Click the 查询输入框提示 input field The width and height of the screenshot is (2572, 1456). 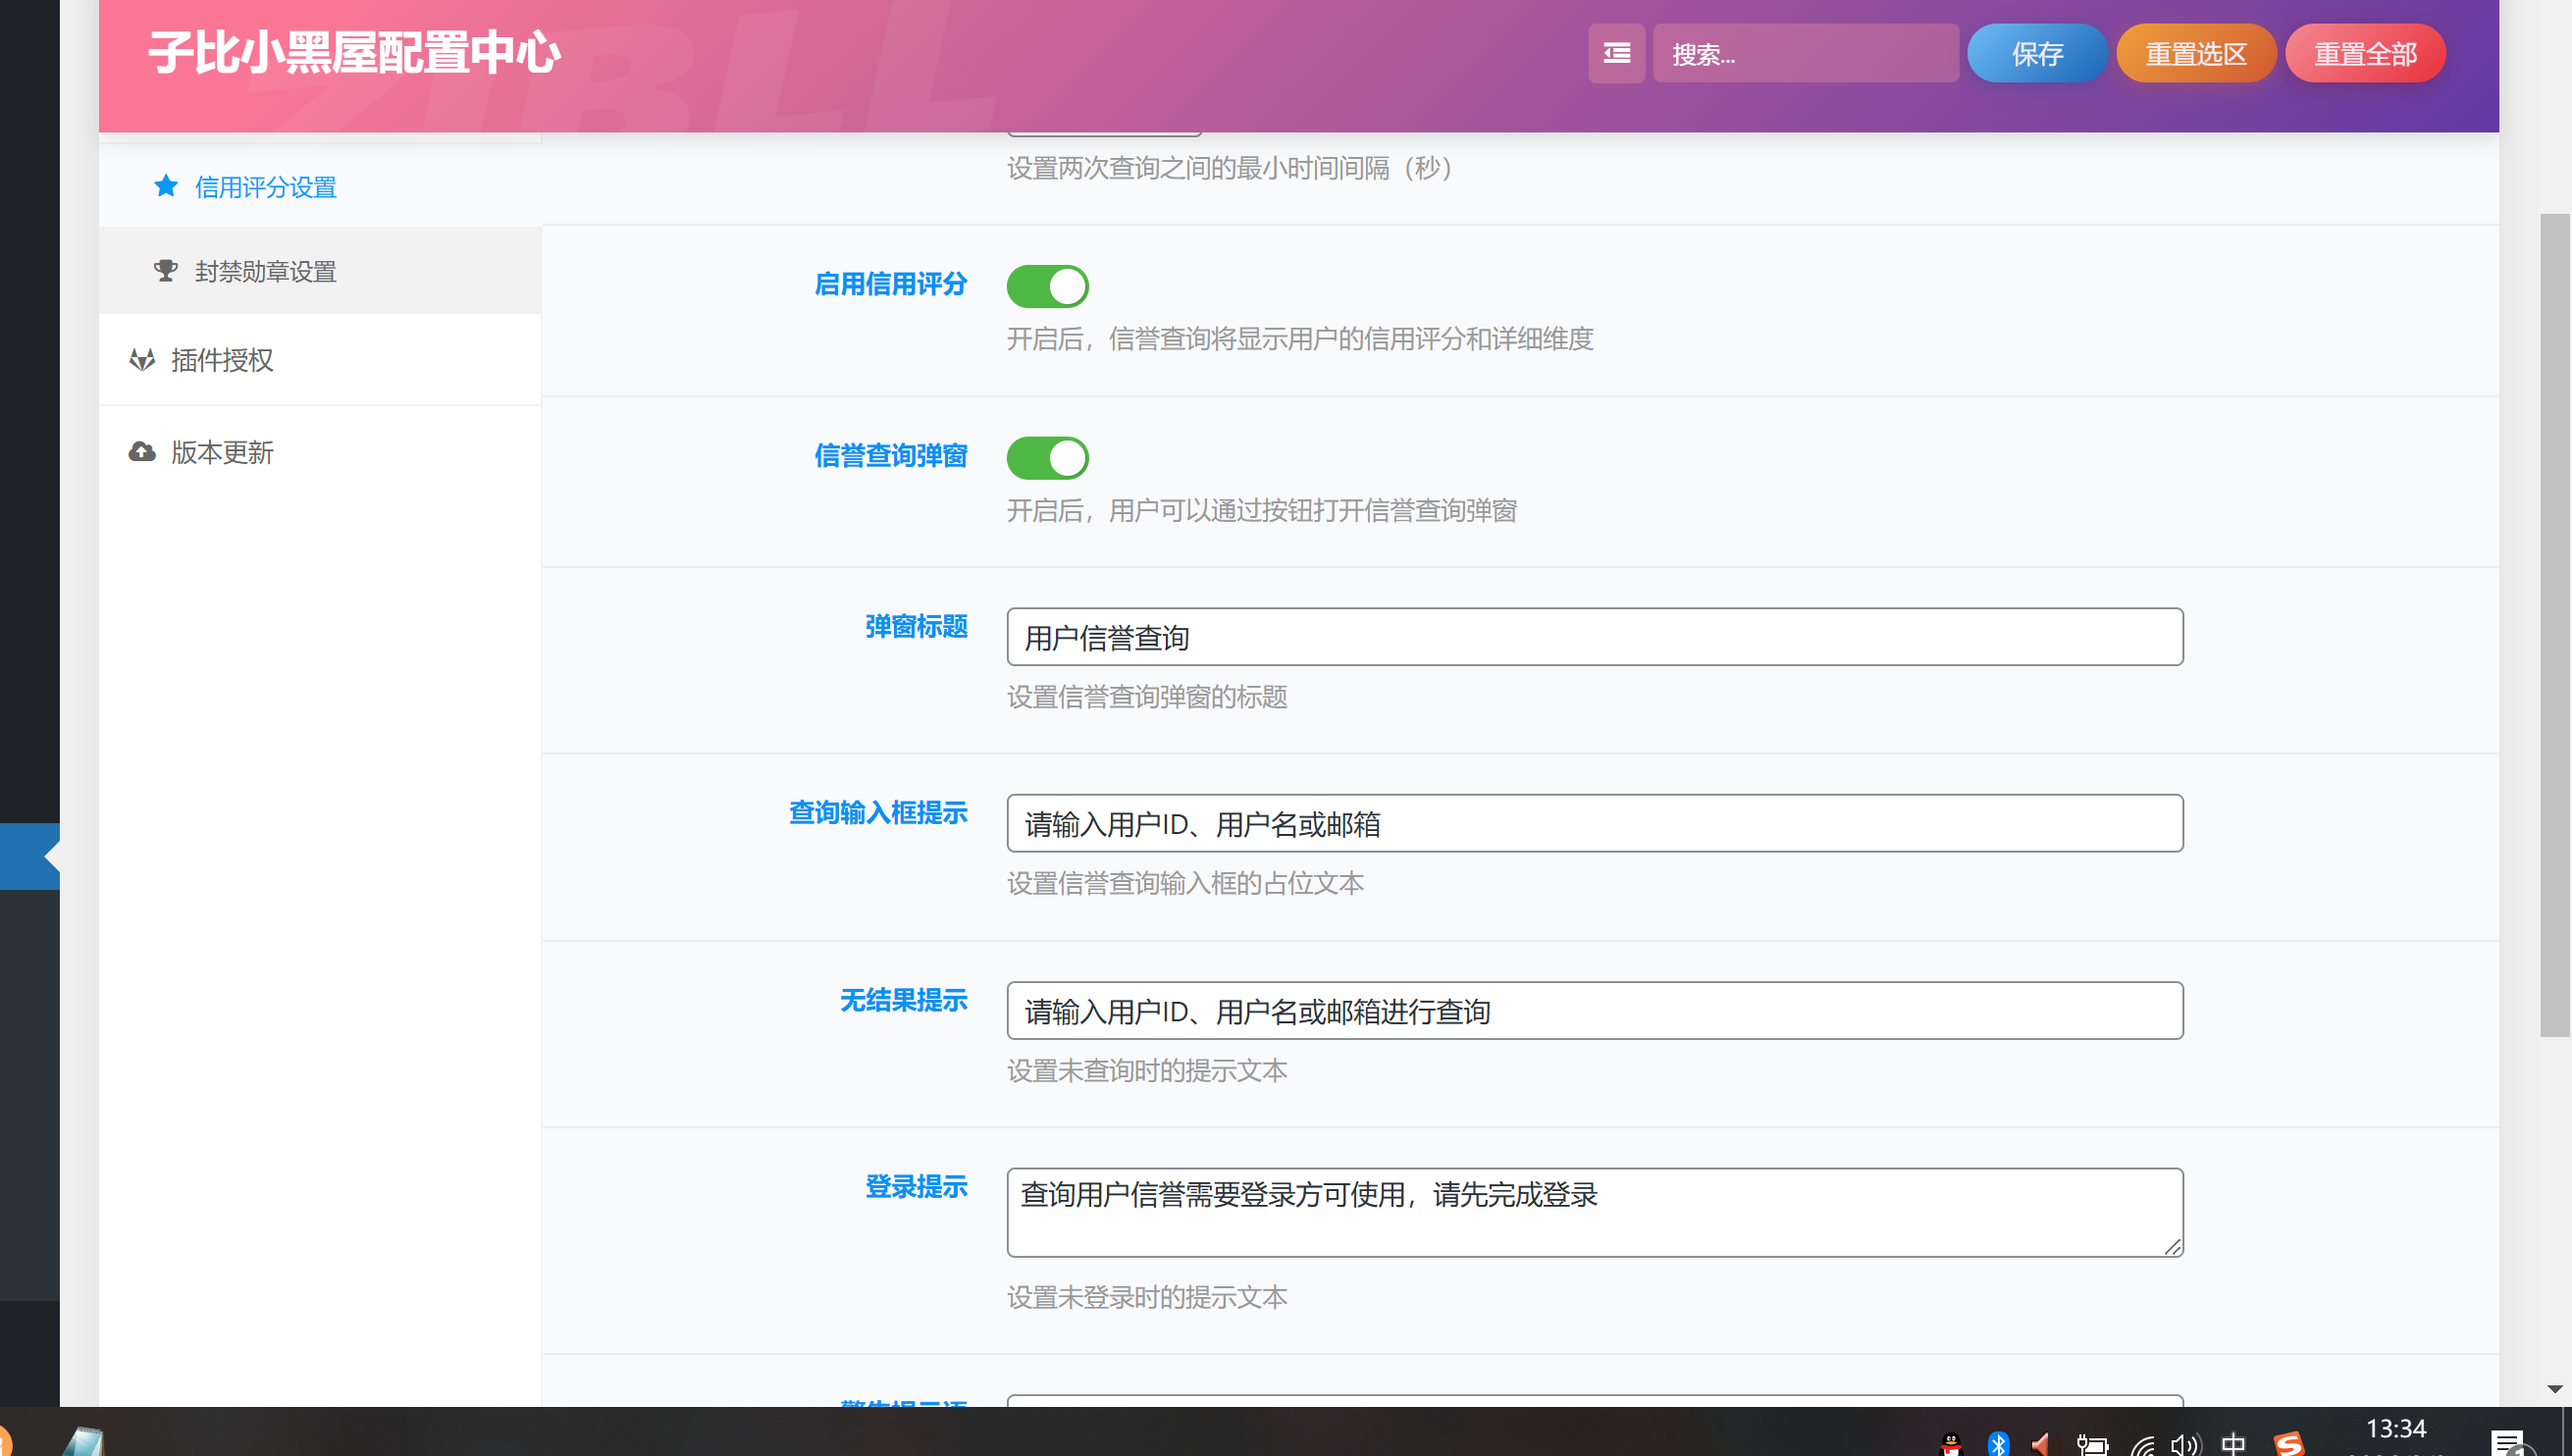tap(1594, 823)
